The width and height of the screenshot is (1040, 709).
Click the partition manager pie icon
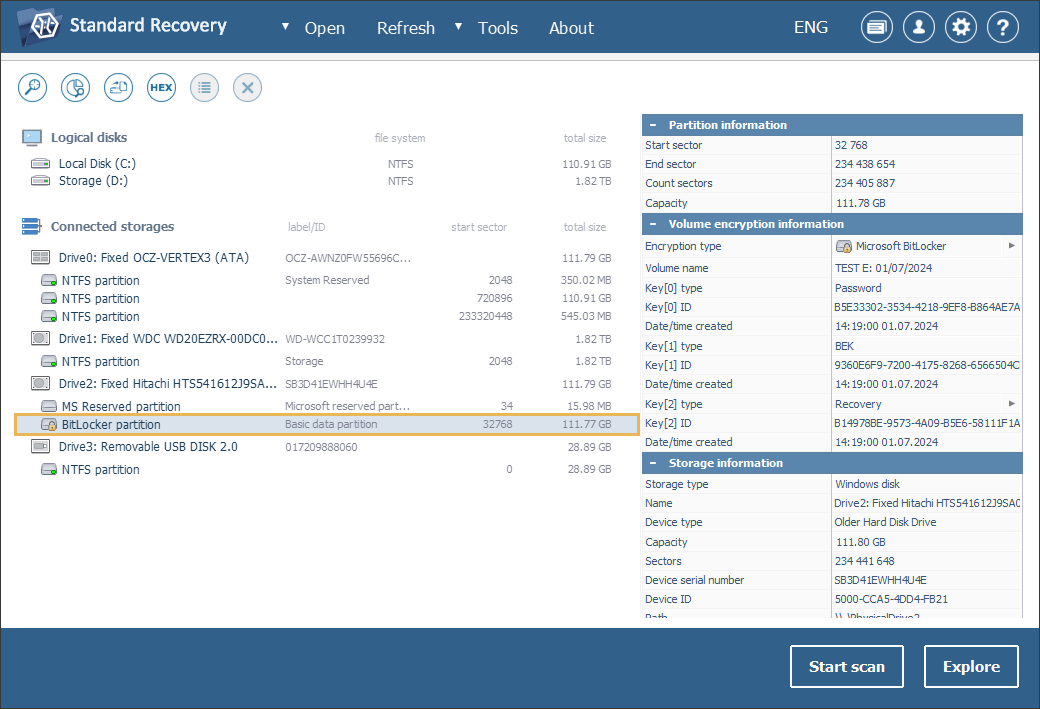pos(76,88)
